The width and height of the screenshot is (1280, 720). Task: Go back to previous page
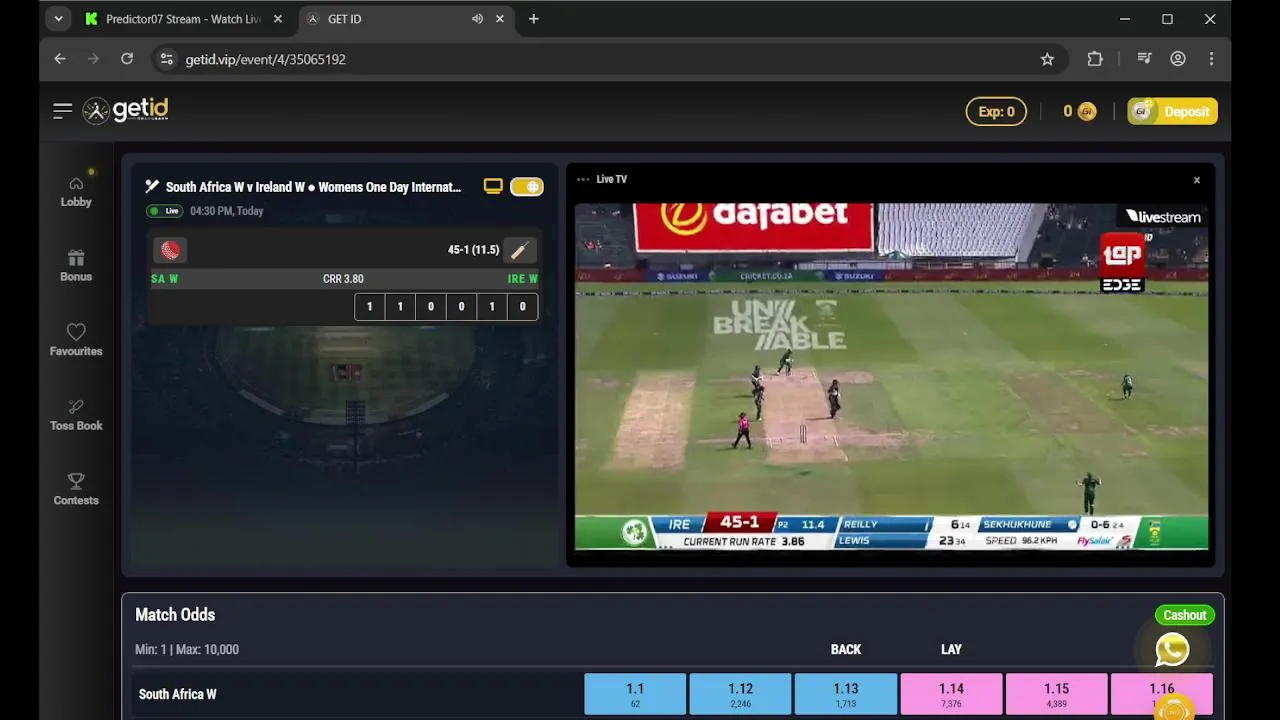click(60, 59)
